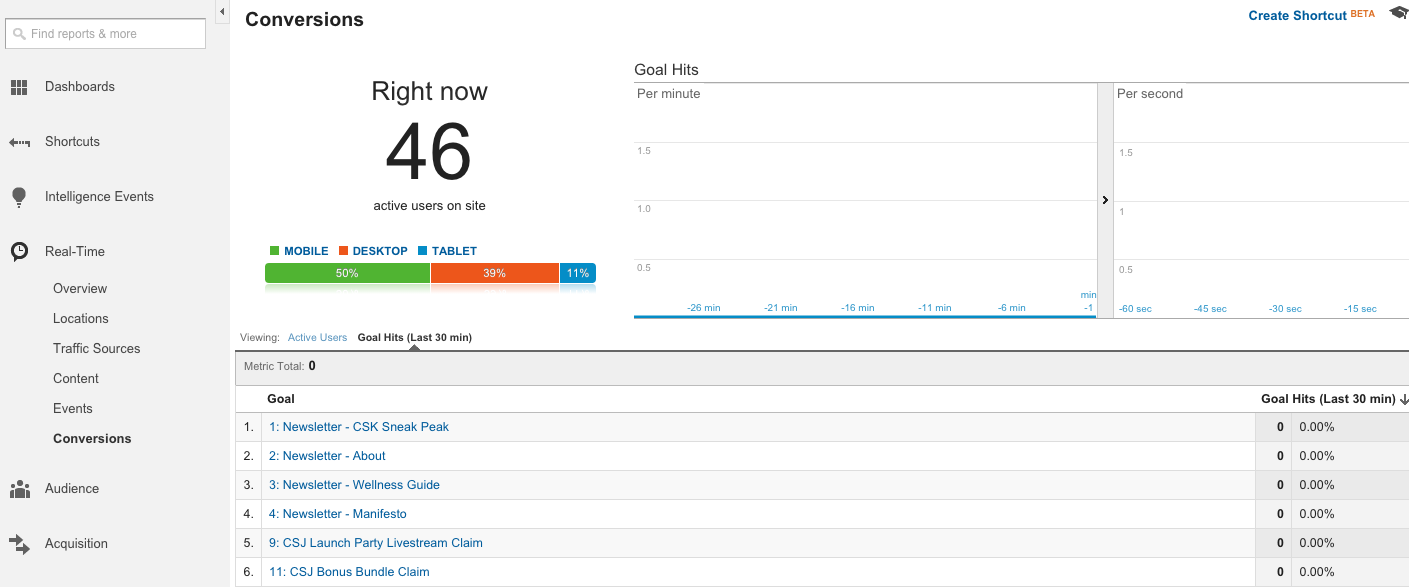Sort by Goal Hits column arrow
This screenshot has width=1409, height=587.
(1404, 399)
